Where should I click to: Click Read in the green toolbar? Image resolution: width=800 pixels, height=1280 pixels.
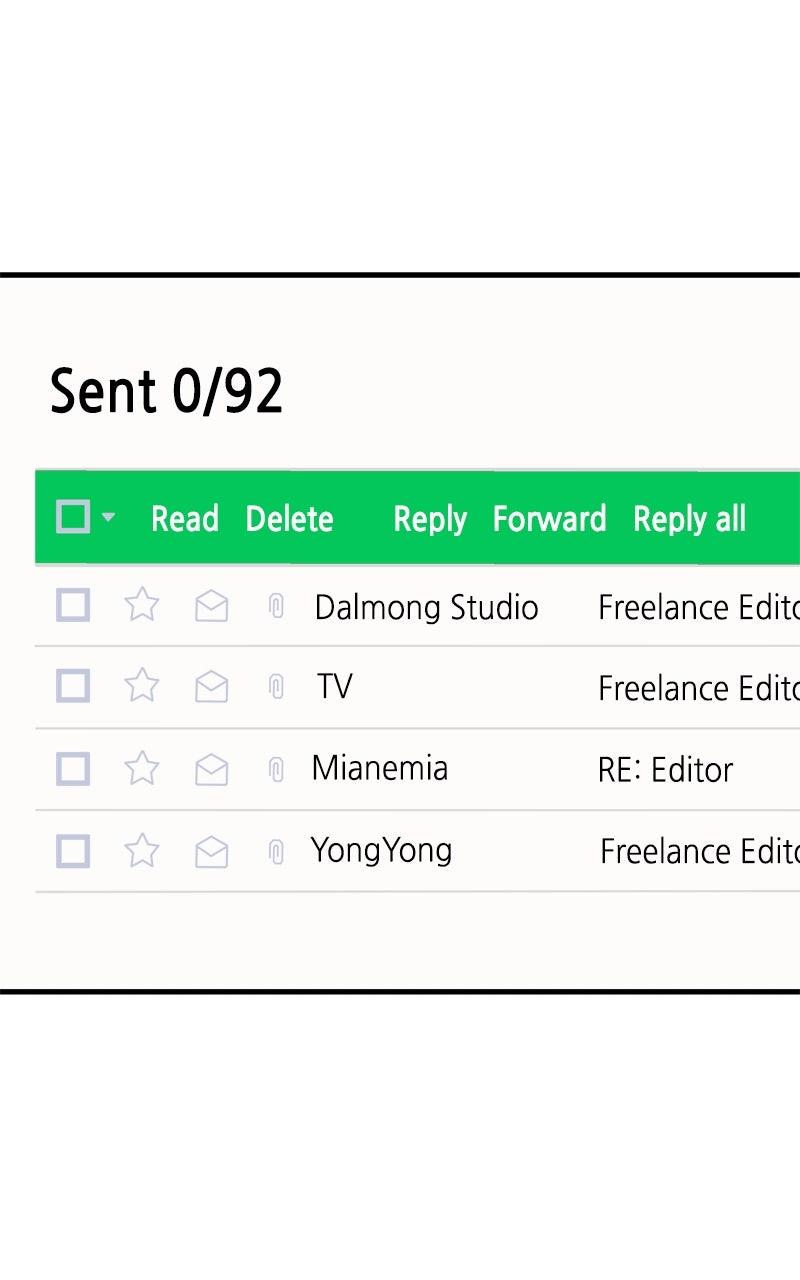pos(184,519)
